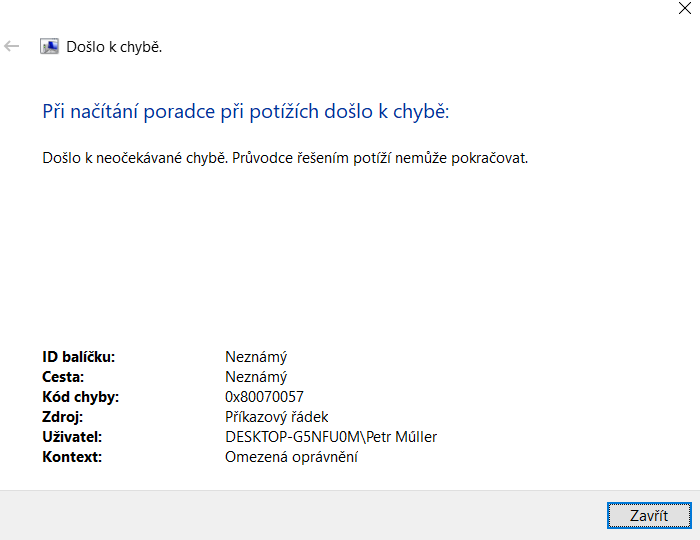Click the 'Cesta:' label

coord(63,377)
